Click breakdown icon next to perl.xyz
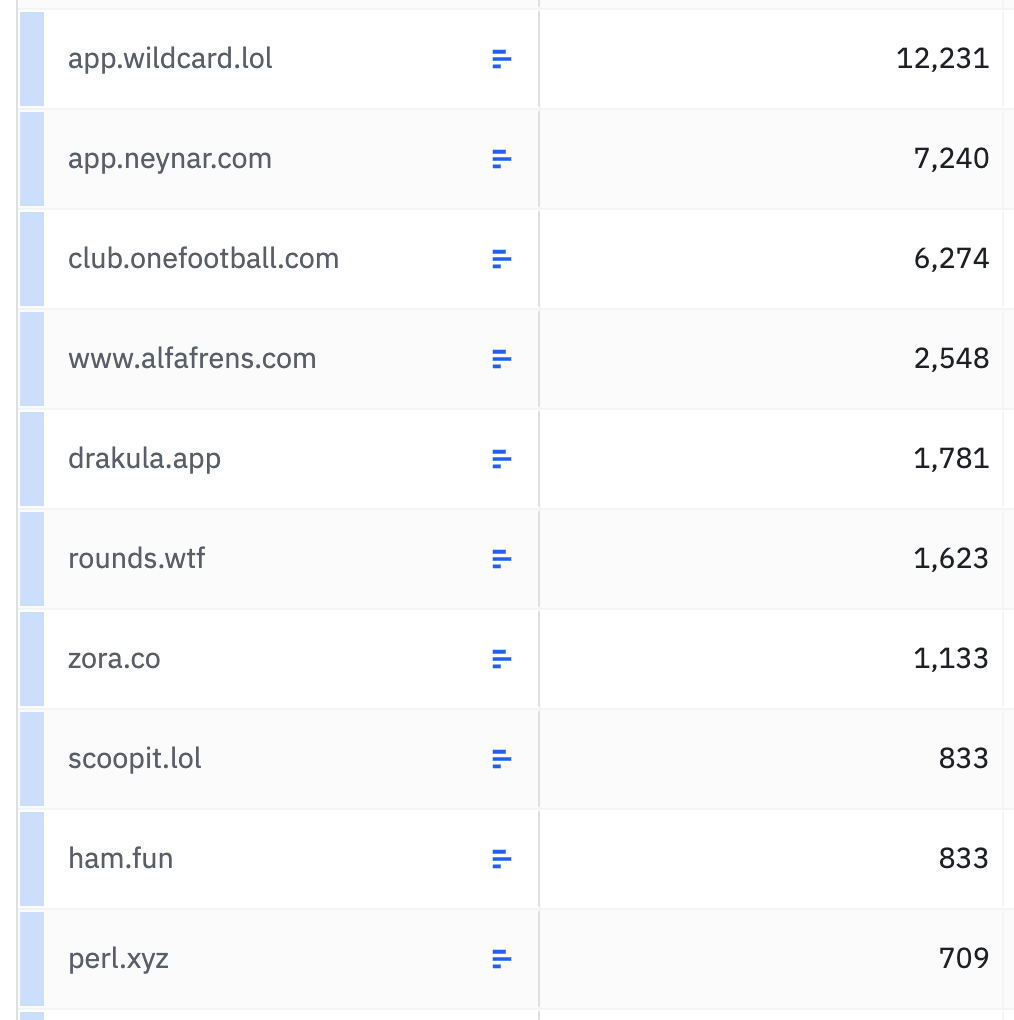1014x1020 pixels. click(x=502, y=959)
